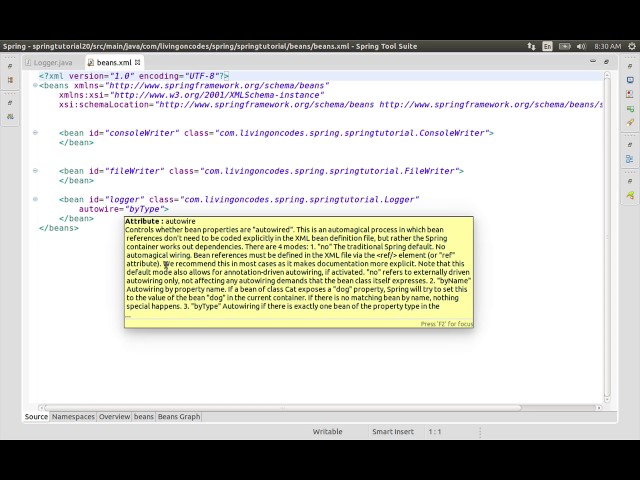640x480 pixels.
Task: Click the beans.xml file icon on its tab
Action: [x=91, y=62]
